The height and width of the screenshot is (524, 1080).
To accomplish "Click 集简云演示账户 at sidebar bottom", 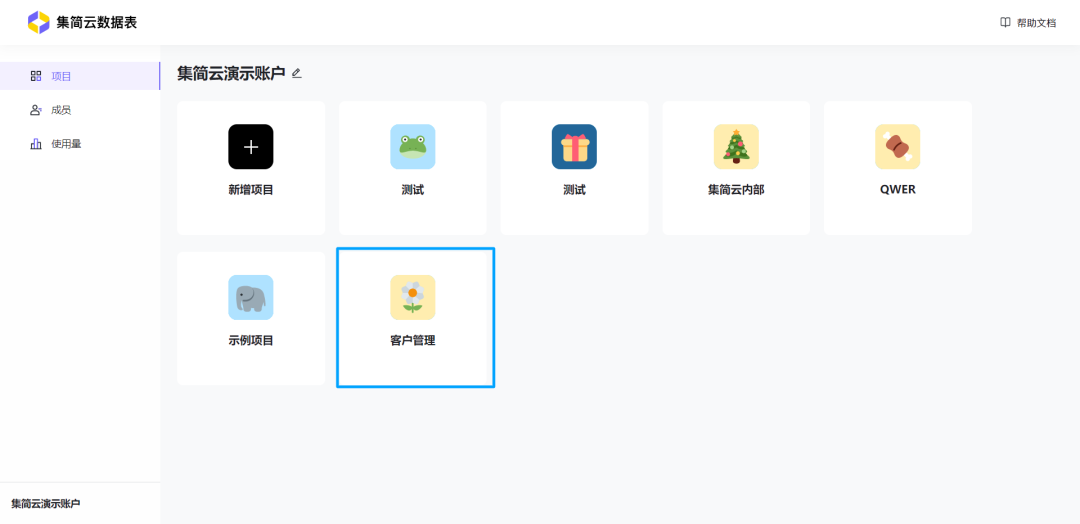I will [45, 503].
